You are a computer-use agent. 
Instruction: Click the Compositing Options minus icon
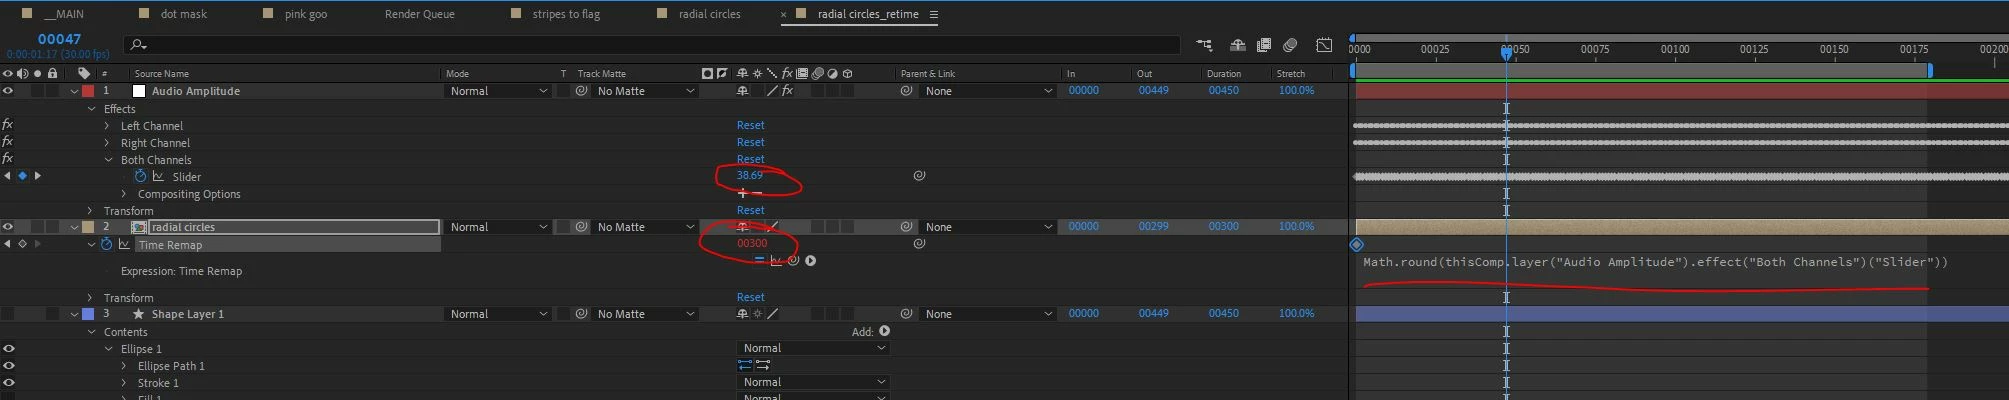(757, 193)
